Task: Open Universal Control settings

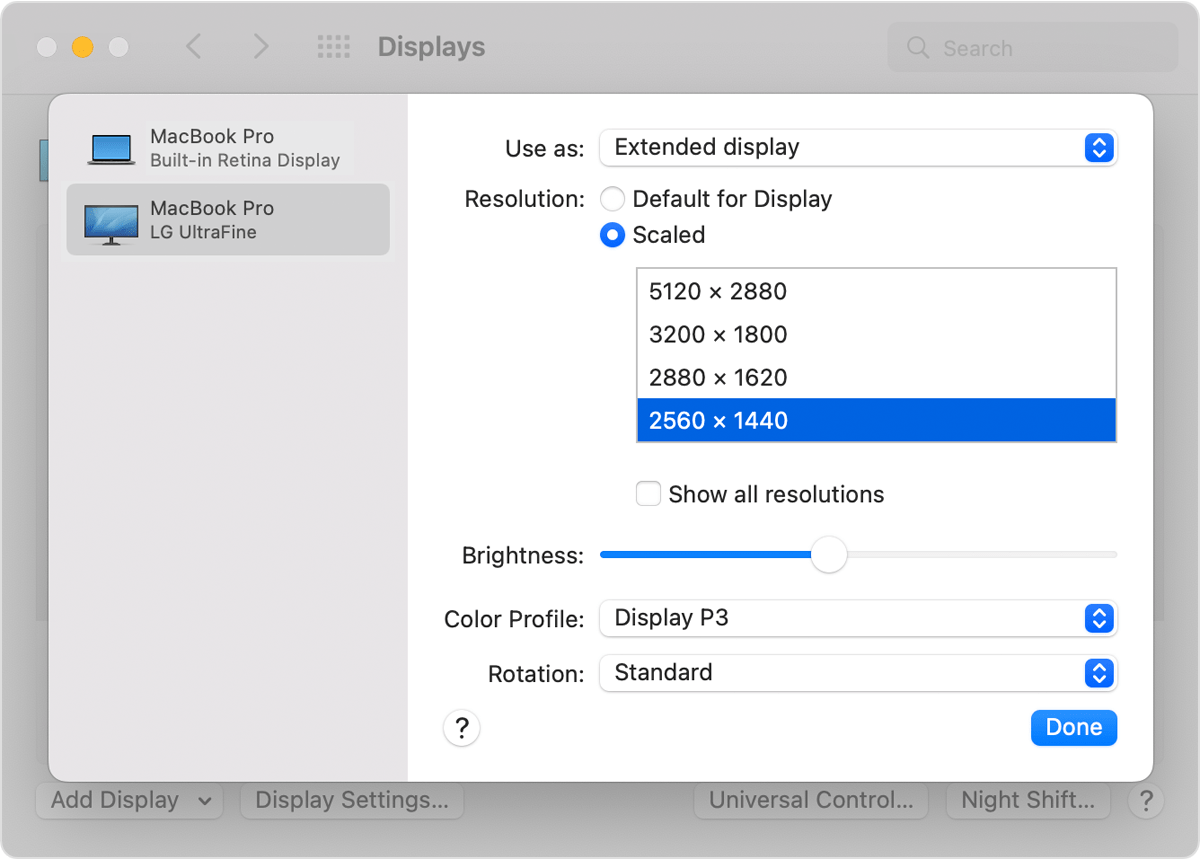Action: pos(810,800)
